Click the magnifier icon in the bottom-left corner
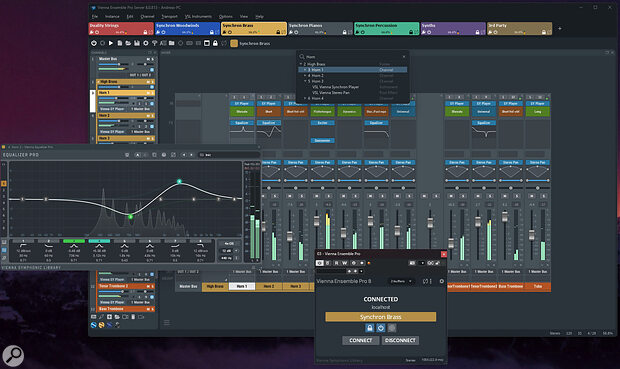The width and height of the screenshot is (620, 369). [x=13, y=355]
